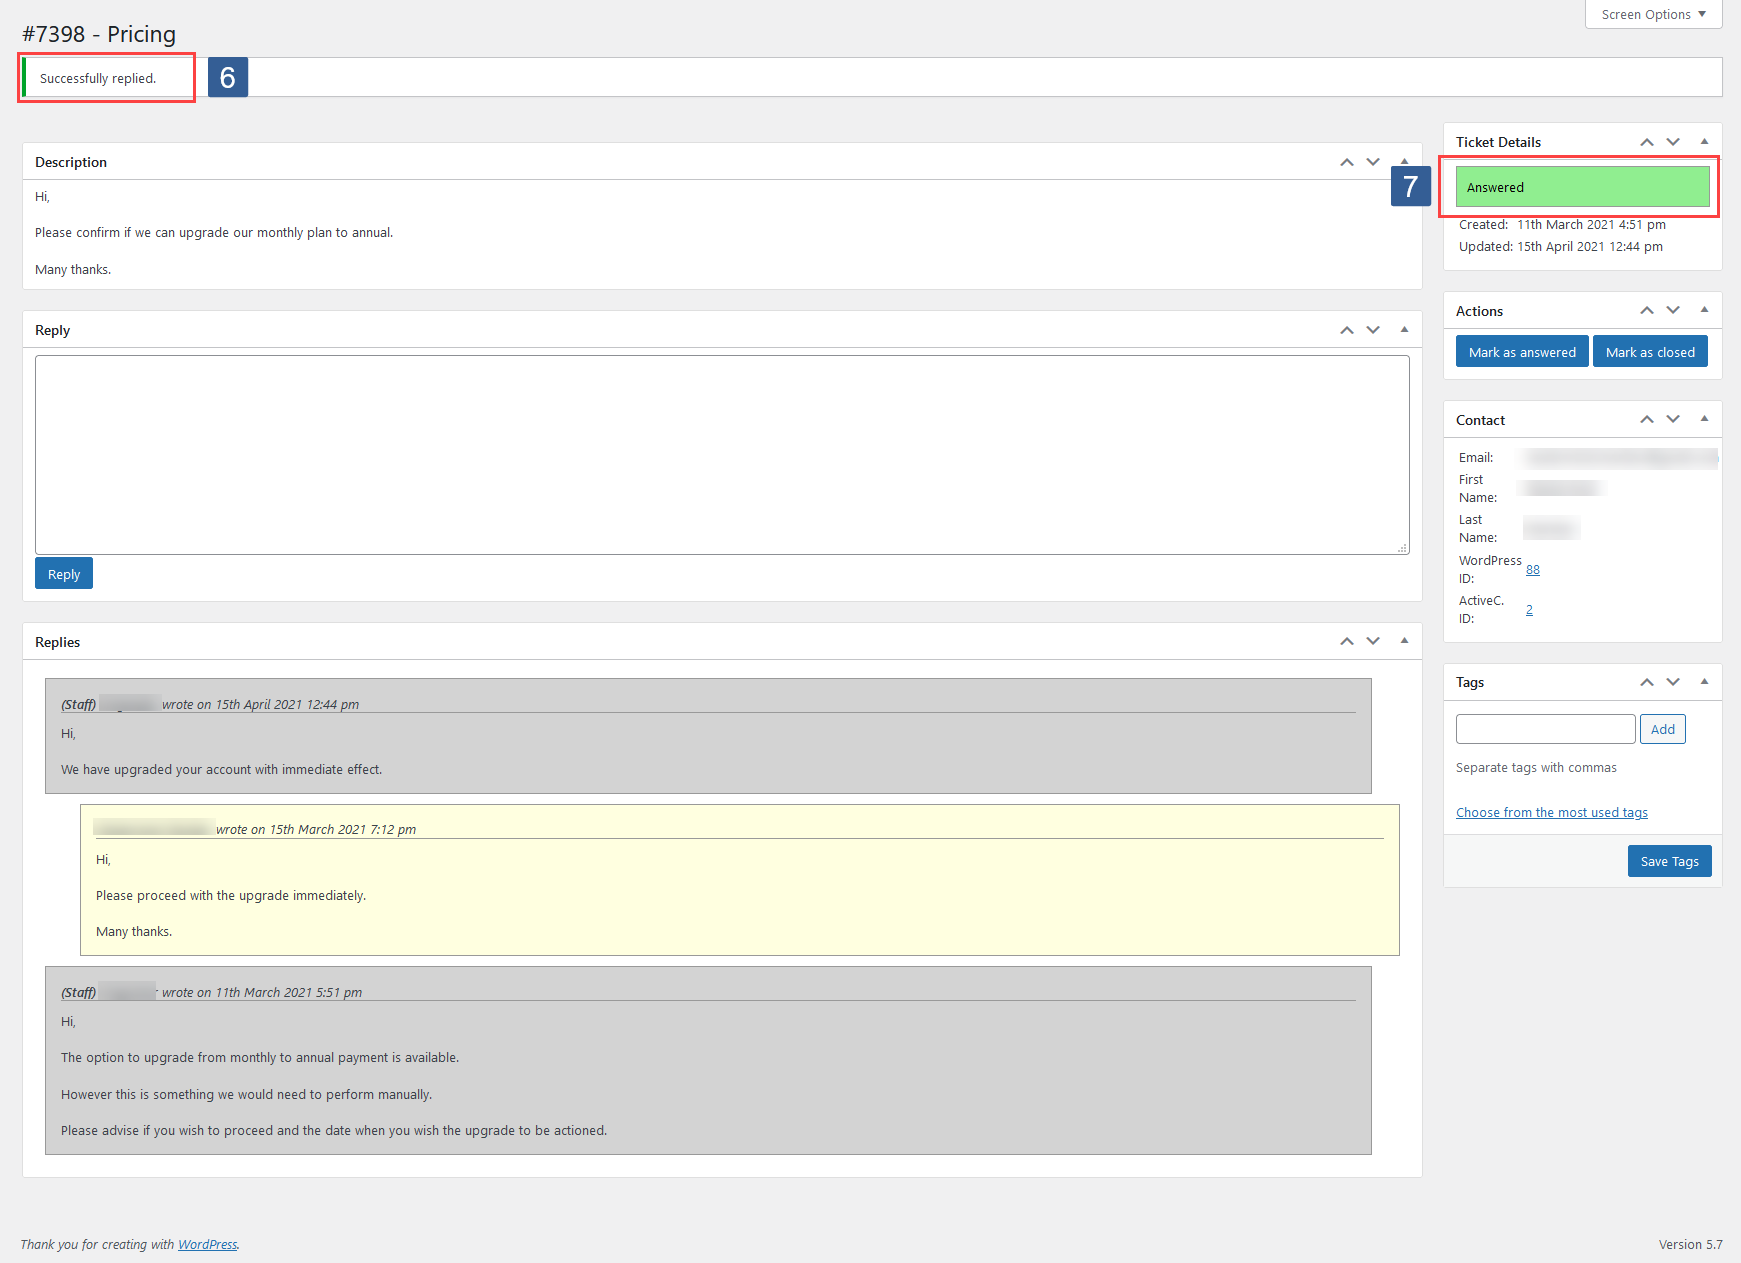The width and height of the screenshot is (1741, 1263).
Task: Click the Mark as answered button
Action: coord(1521,351)
